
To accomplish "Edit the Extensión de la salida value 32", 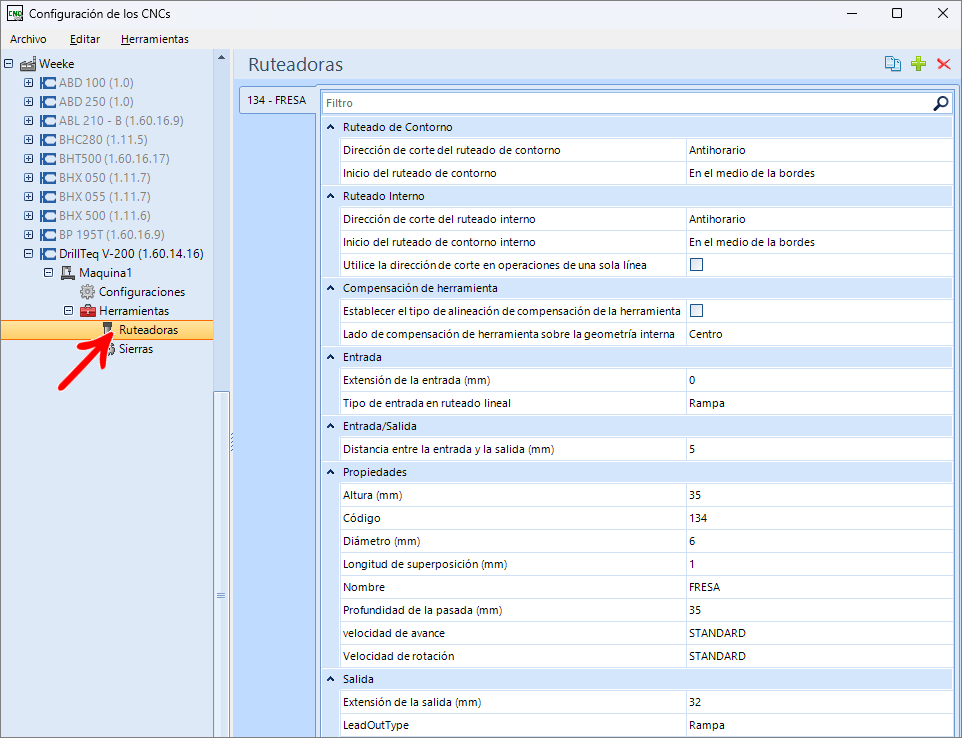I will click(x=819, y=702).
